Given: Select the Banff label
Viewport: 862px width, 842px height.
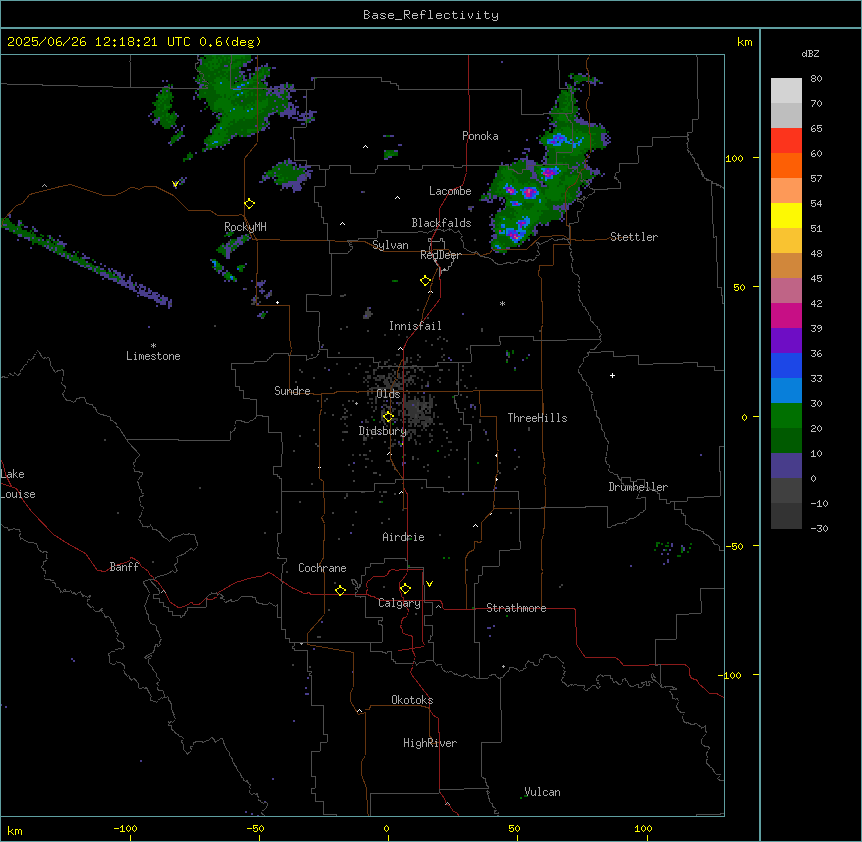Looking at the screenshot, I should pyautogui.click(x=124, y=567).
